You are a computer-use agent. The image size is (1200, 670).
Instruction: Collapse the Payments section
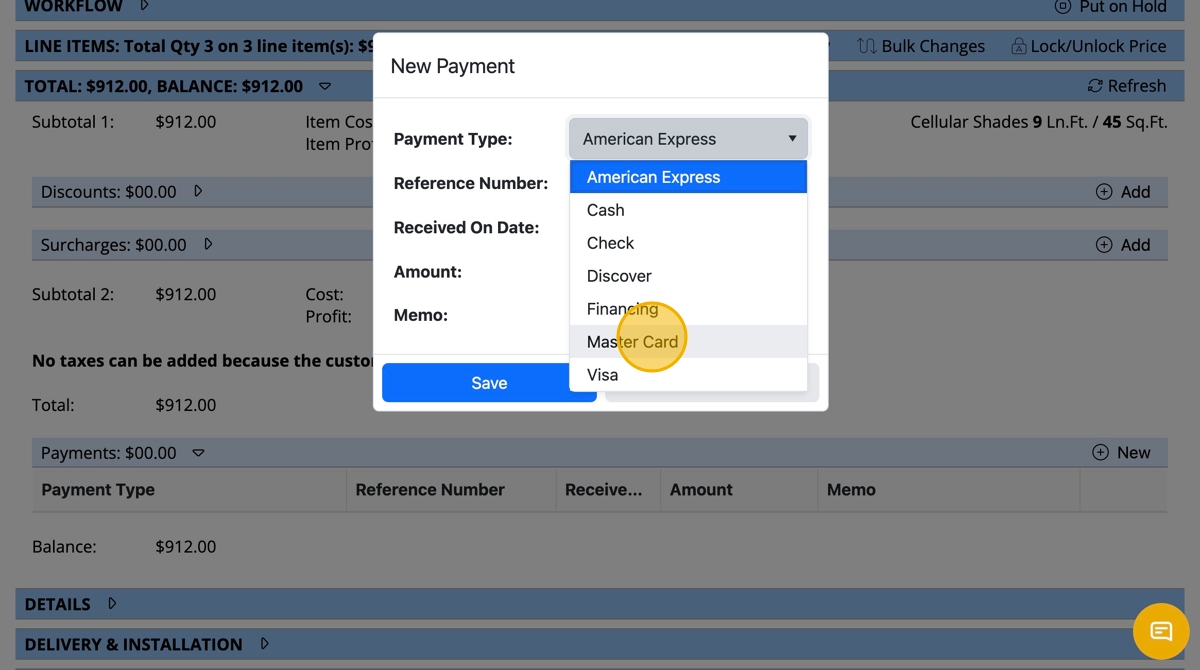tap(198, 453)
